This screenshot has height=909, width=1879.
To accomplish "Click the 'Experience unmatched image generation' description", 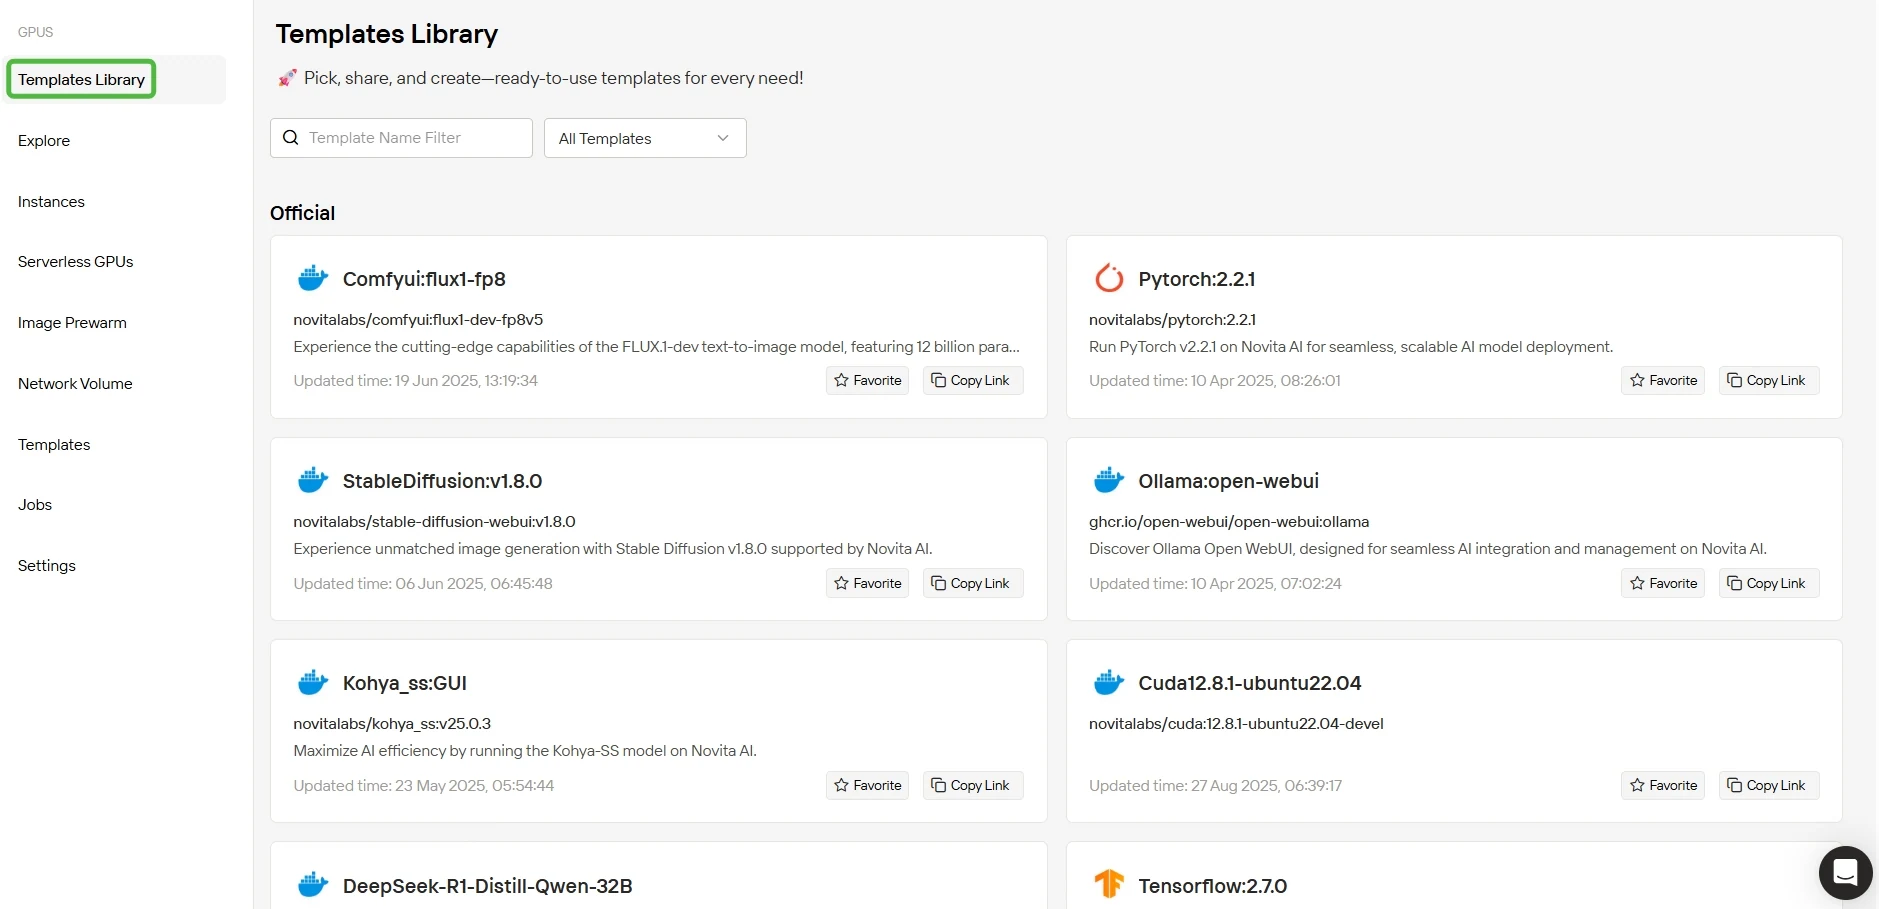I will coord(613,549).
